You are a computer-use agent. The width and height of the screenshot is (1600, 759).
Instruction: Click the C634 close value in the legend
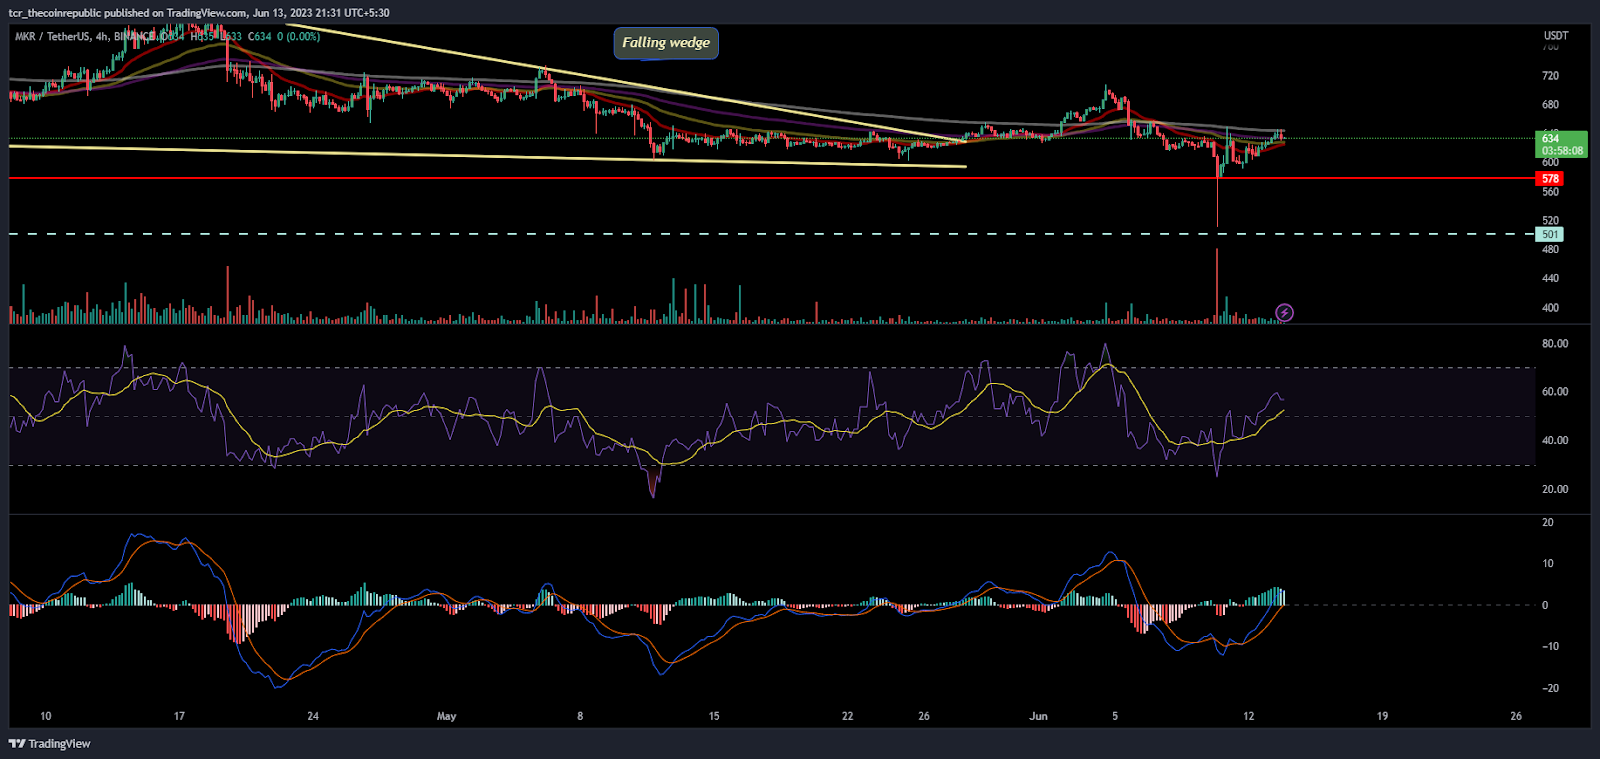coord(259,37)
